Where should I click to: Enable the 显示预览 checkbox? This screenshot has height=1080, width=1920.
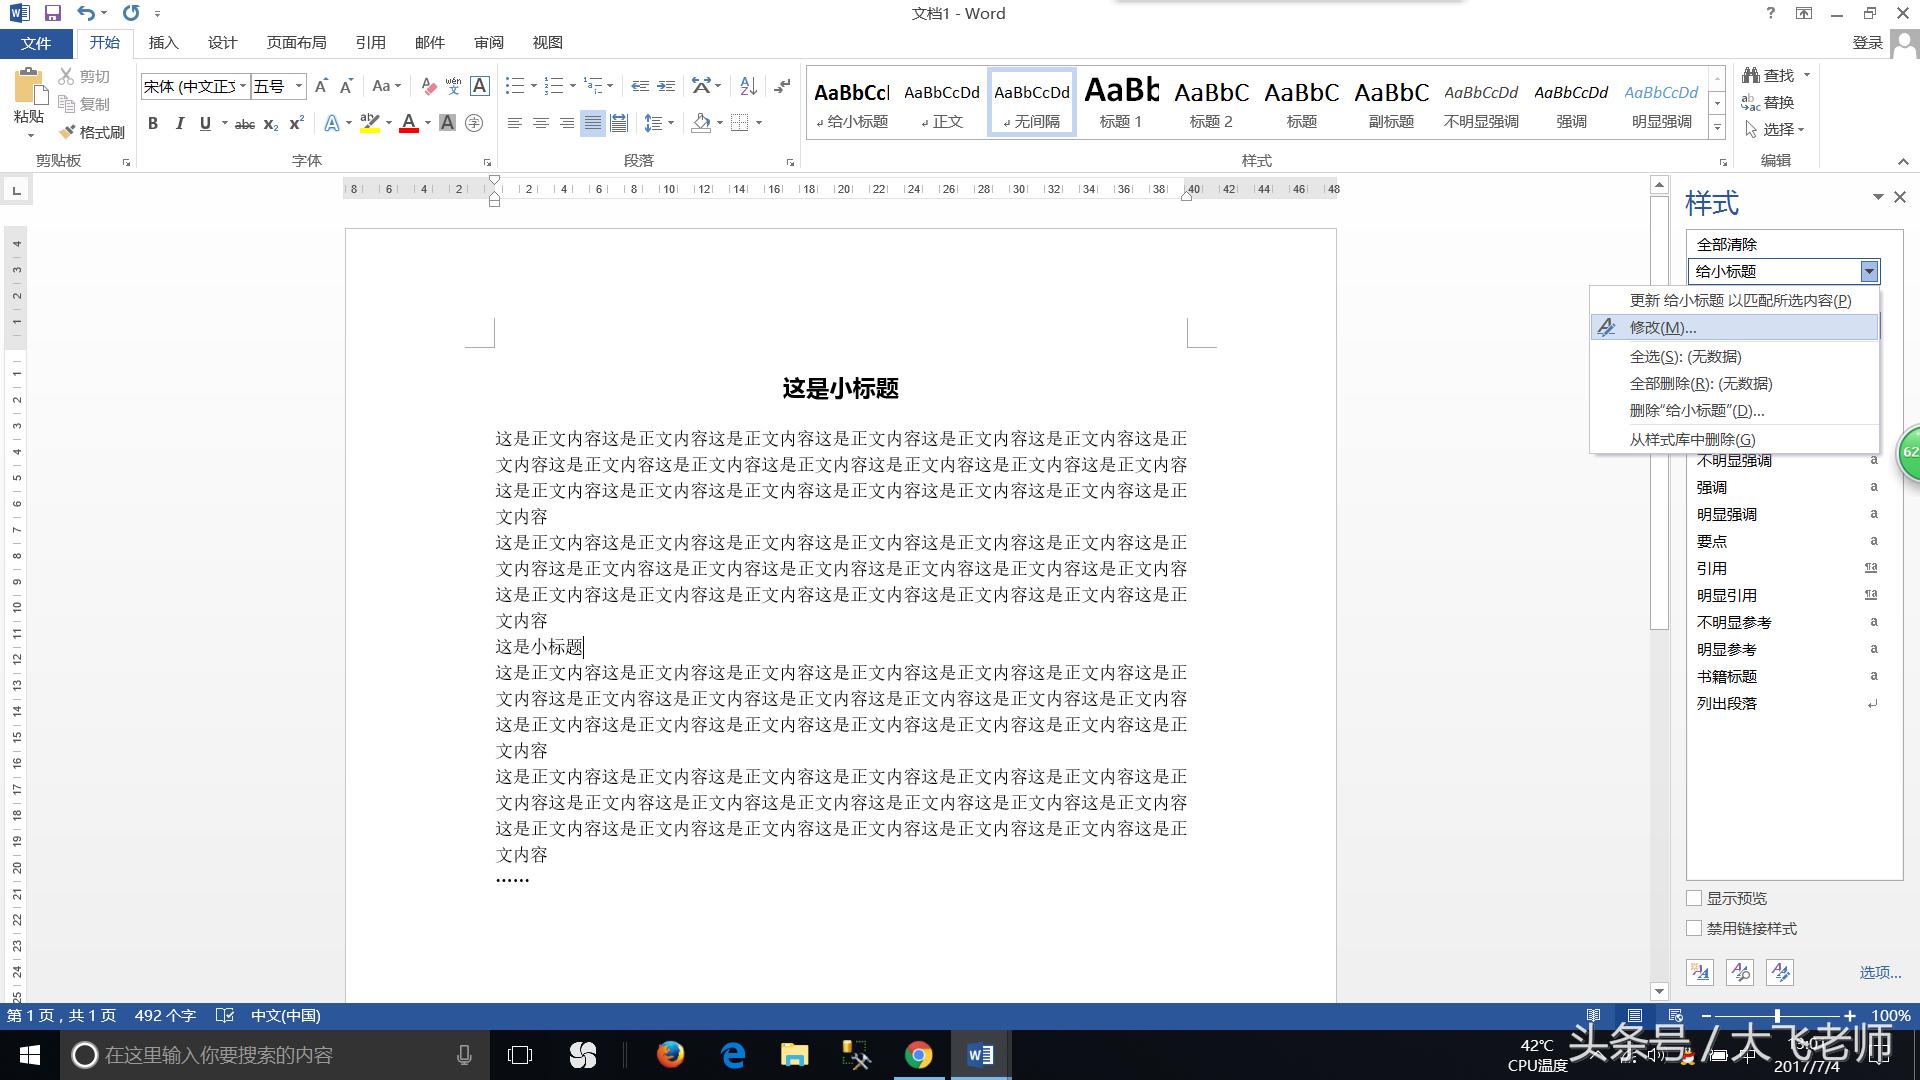pos(1694,898)
